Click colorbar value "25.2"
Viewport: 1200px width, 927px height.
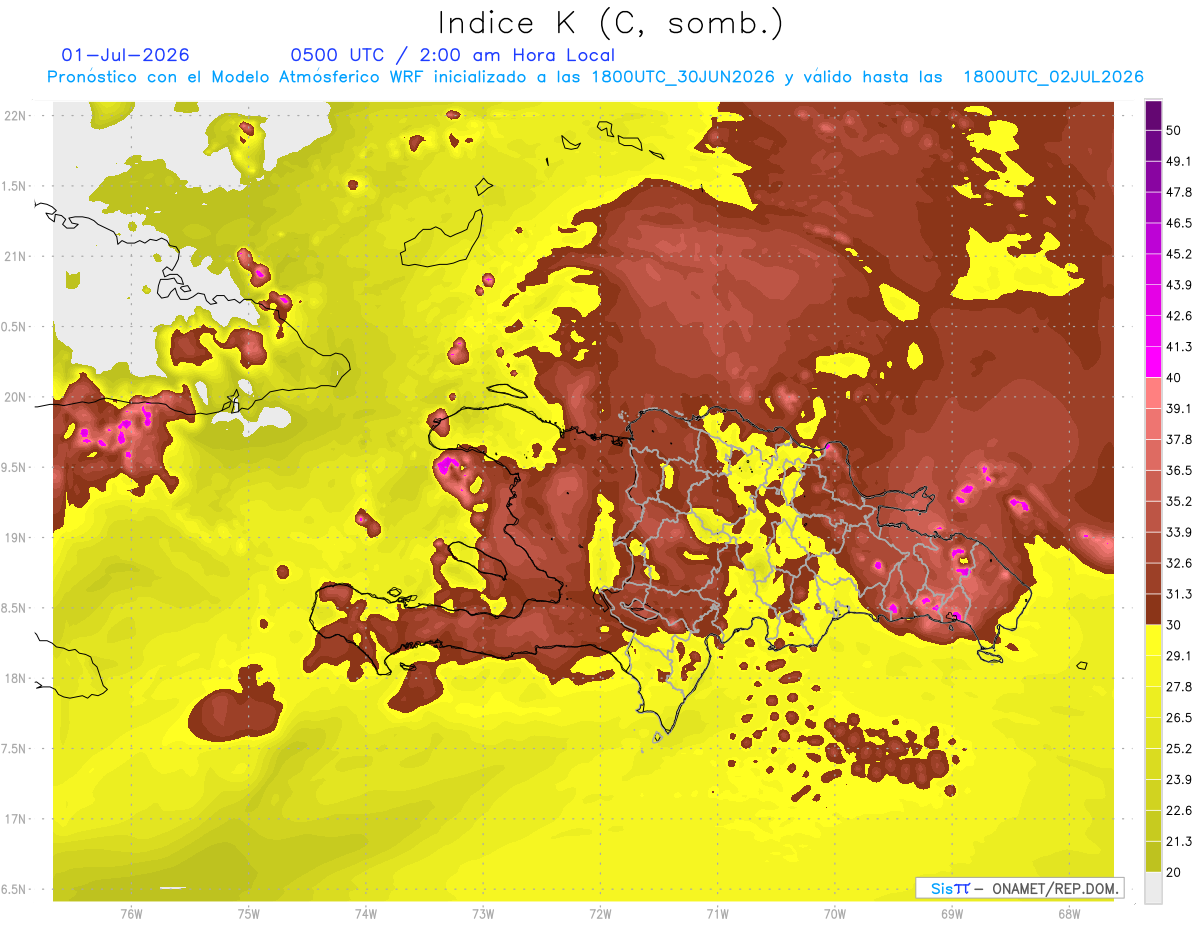coord(1179,749)
